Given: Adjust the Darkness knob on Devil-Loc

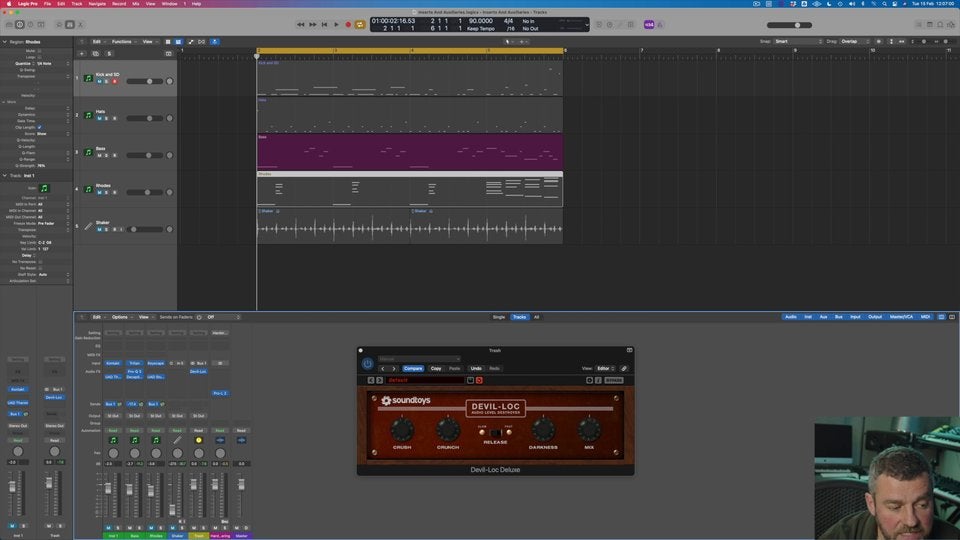Looking at the screenshot, I should [543, 430].
